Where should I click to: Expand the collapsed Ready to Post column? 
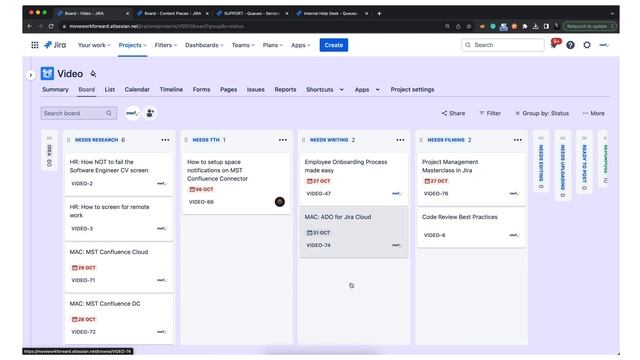click(584, 162)
